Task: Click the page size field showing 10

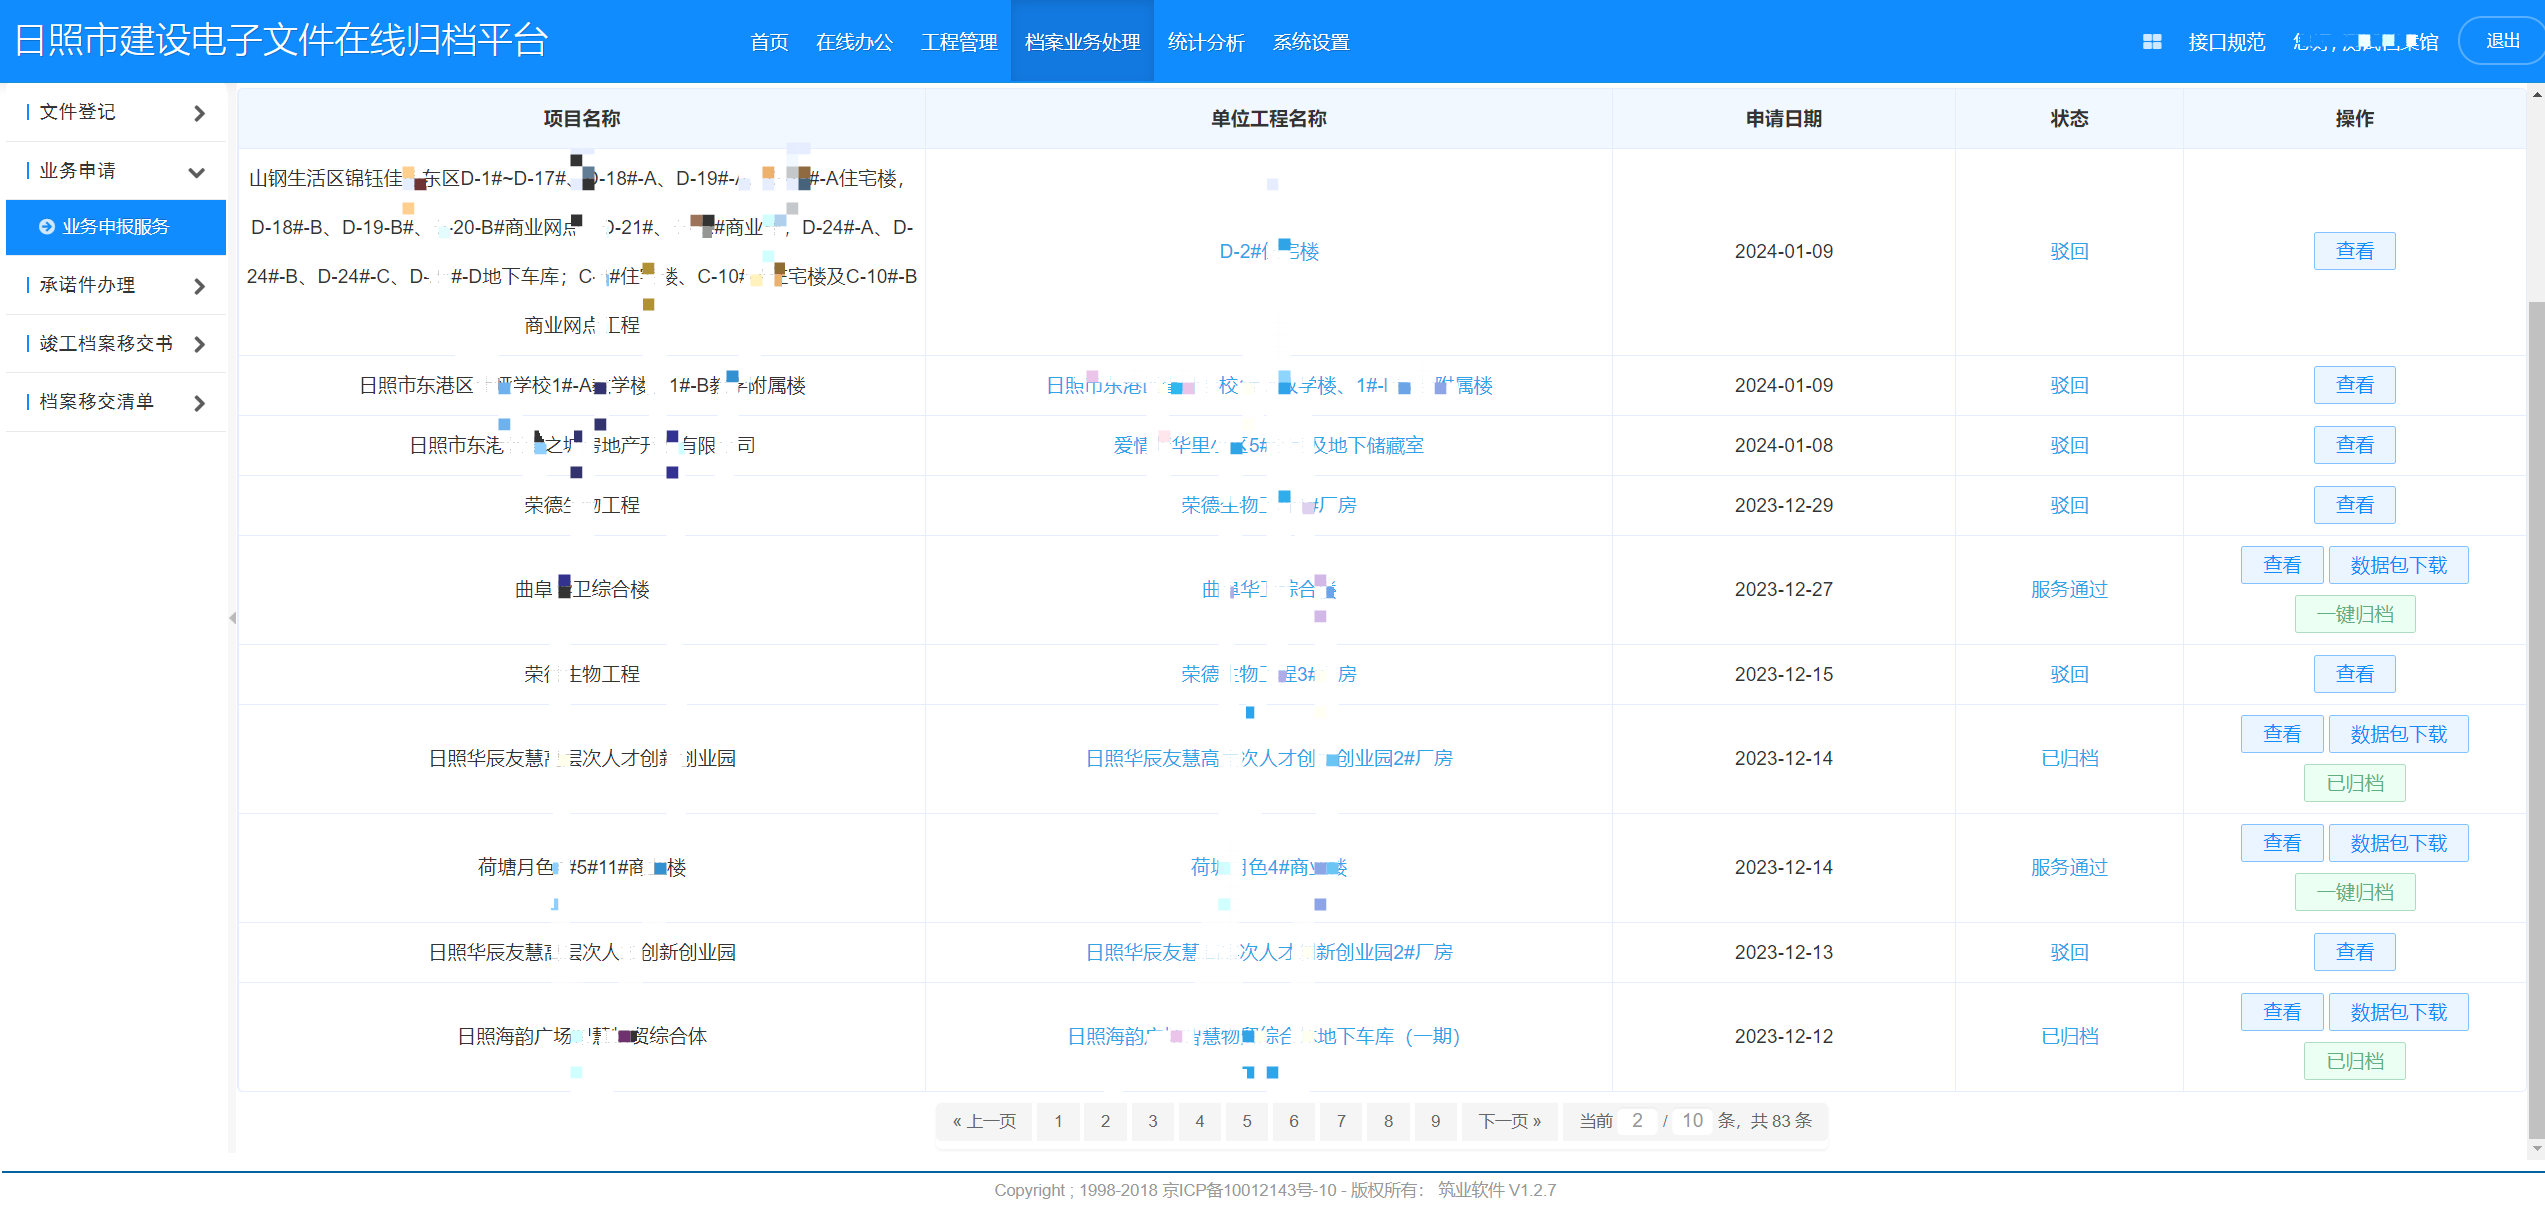Action: point(1692,1121)
